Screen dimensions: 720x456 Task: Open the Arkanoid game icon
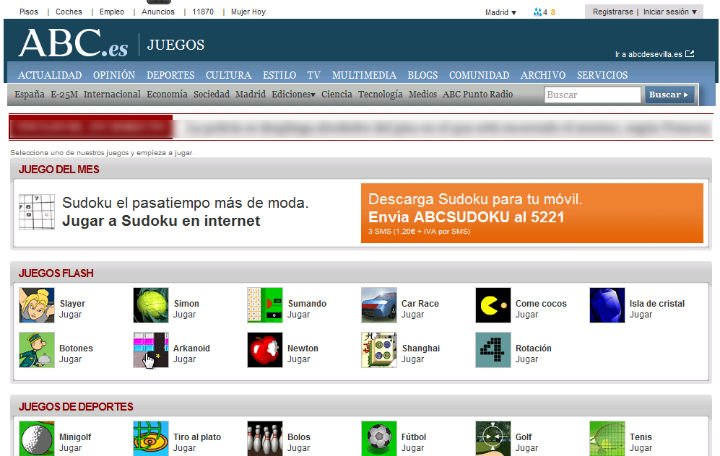click(151, 349)
